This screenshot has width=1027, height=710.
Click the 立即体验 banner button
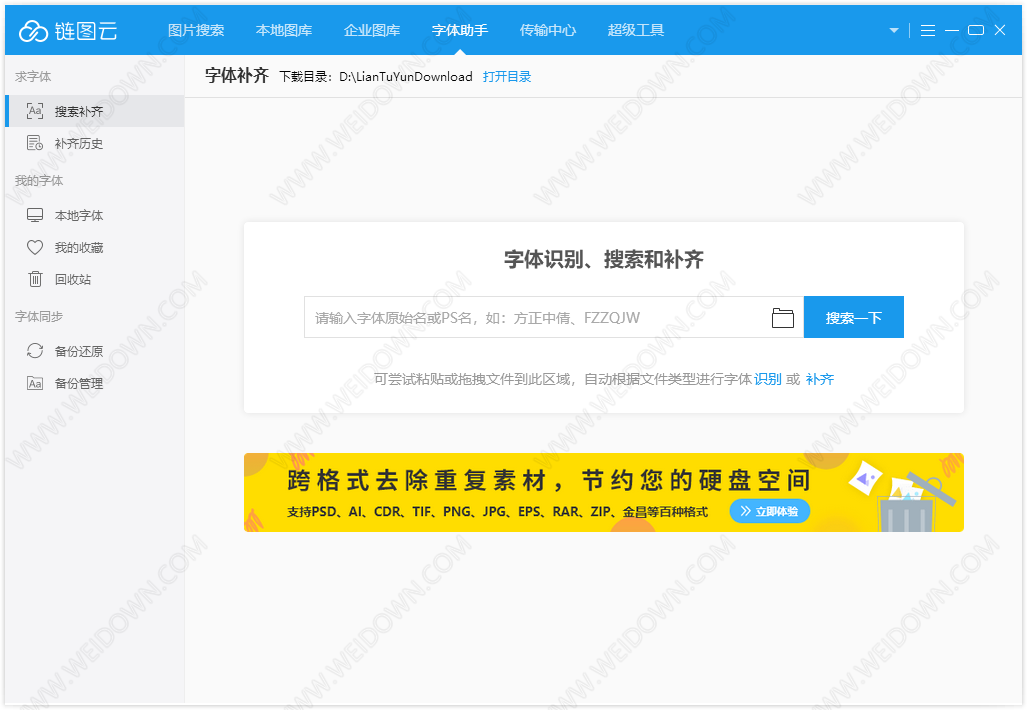(x=770, y=512)
